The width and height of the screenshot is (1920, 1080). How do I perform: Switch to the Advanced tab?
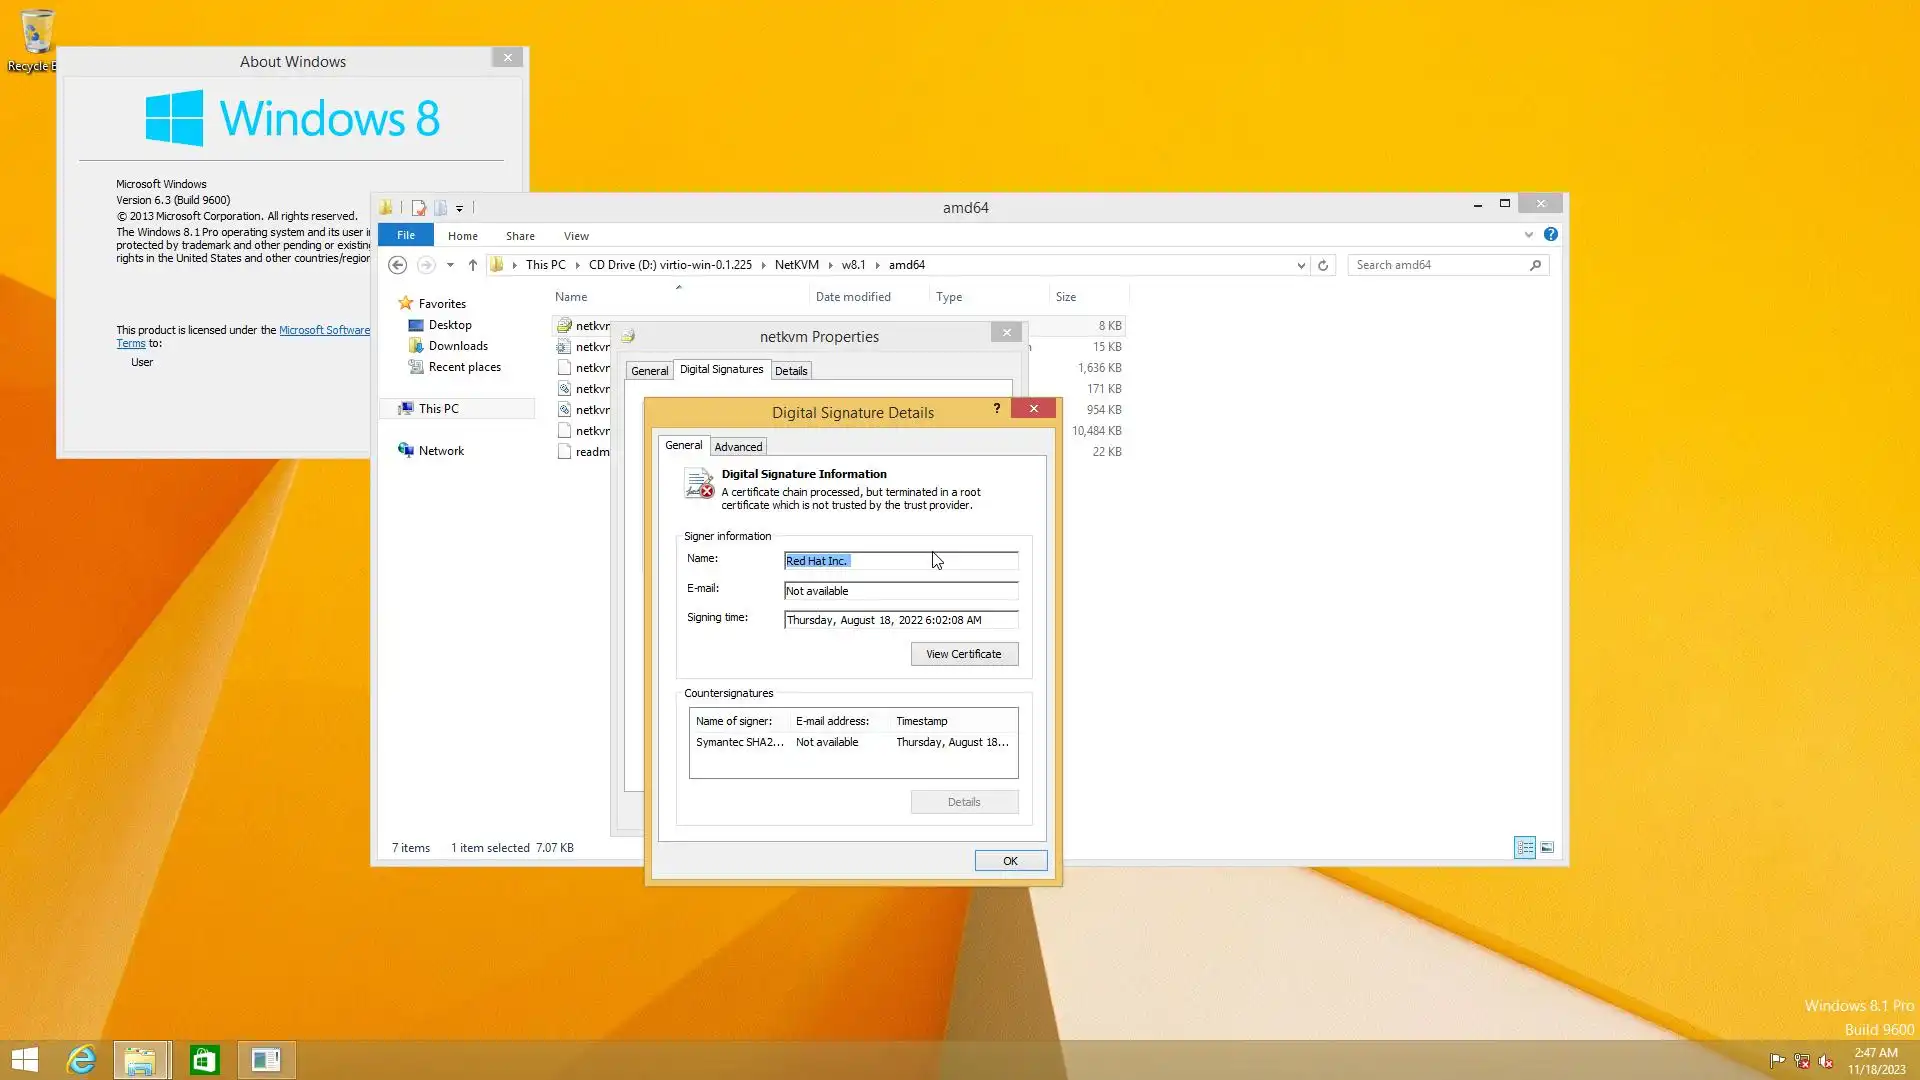(x=738, y=447)
